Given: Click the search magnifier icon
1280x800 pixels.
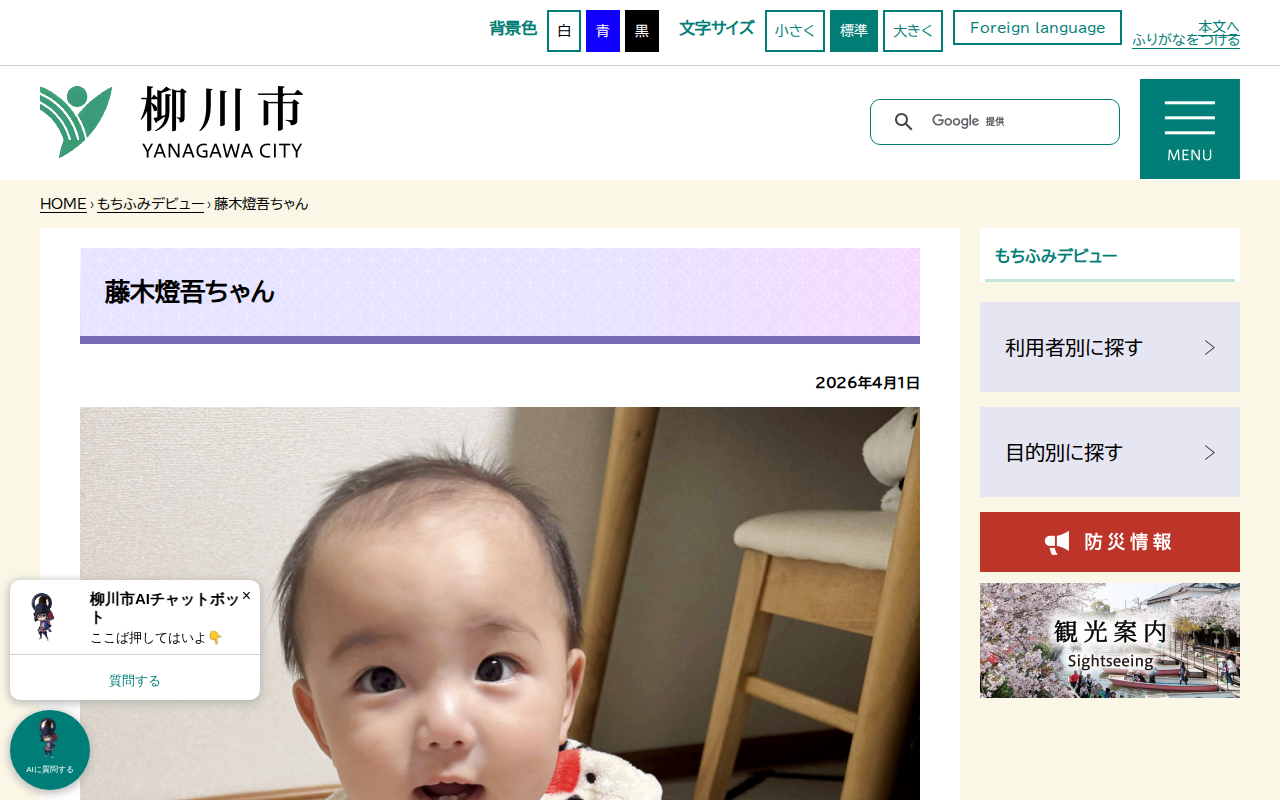Looking at the screenshot, I should (903, 122).
